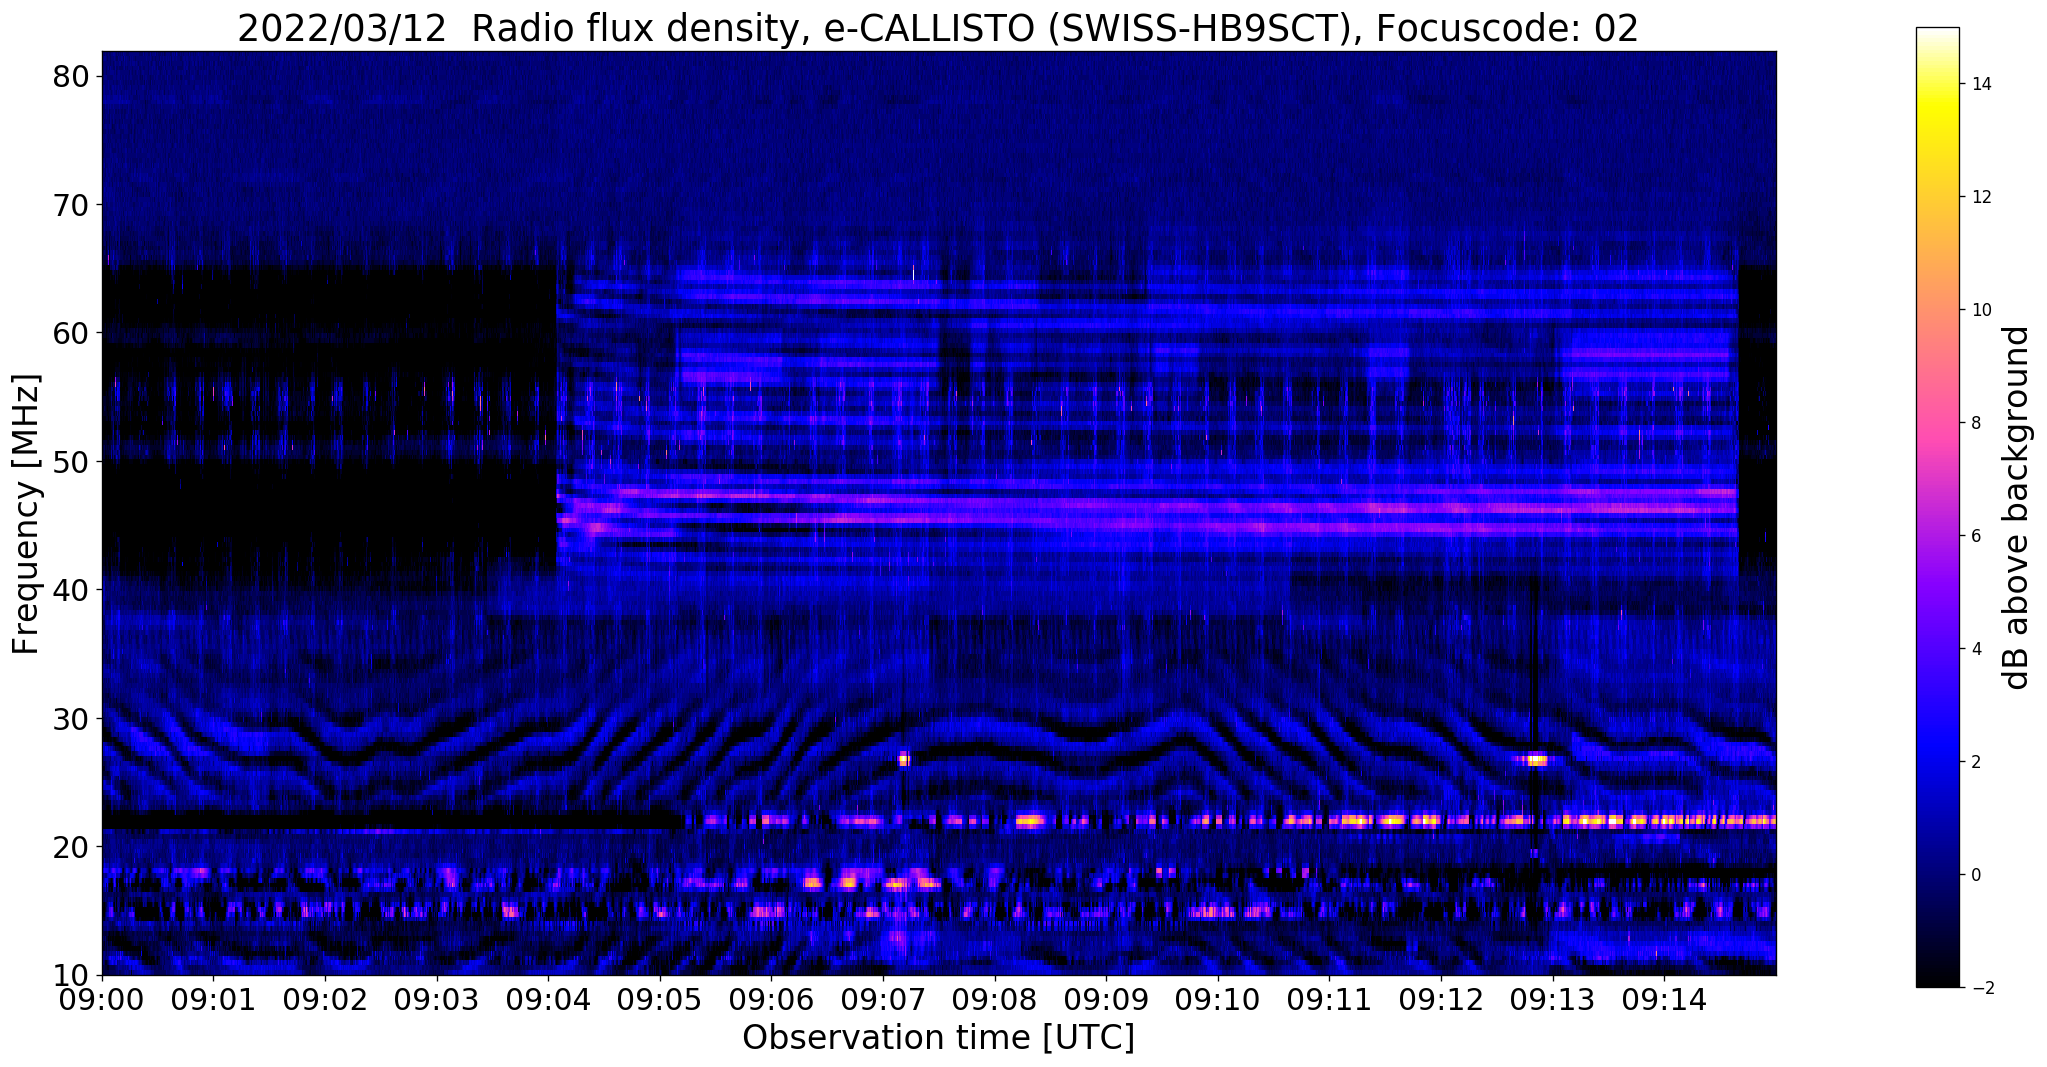This screenshot has width=2047, height=1067.
Task: Click the 09:12 time tick label
Action: (1441, 998)
